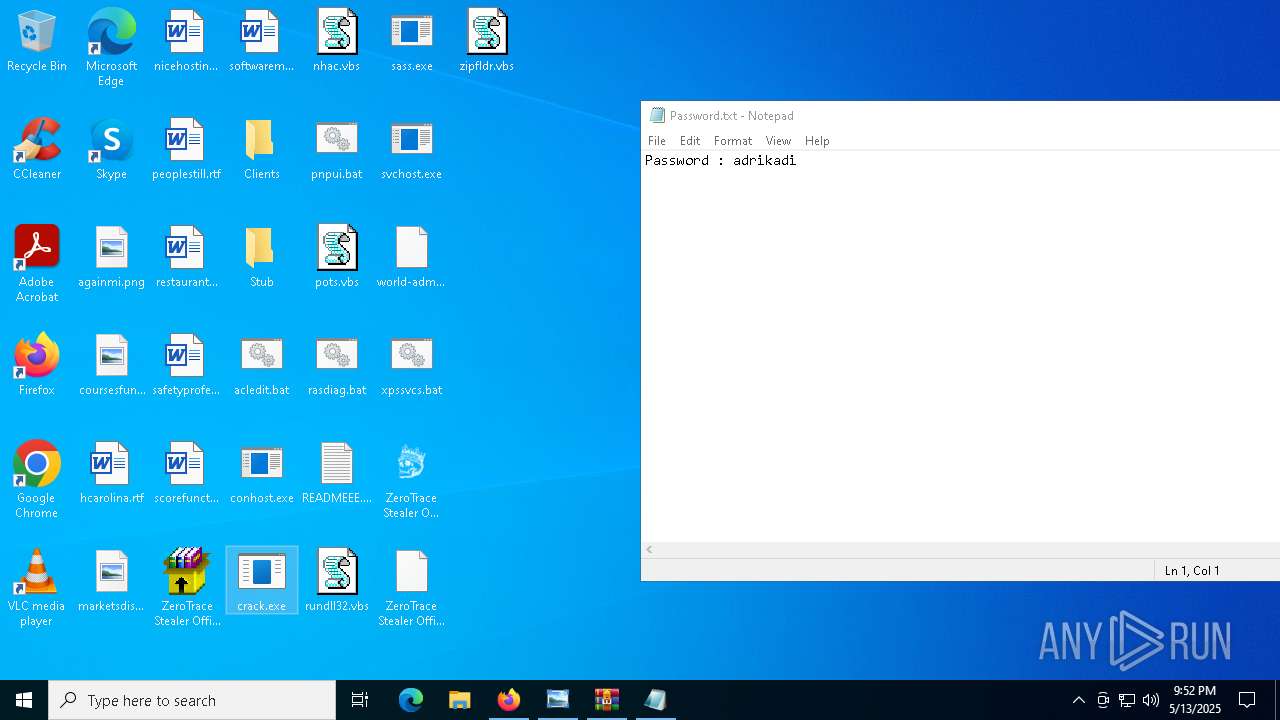This screenshot has height=720, width=1280.
Task: Select the sass.exe desktop file
Action: [411, 42]
